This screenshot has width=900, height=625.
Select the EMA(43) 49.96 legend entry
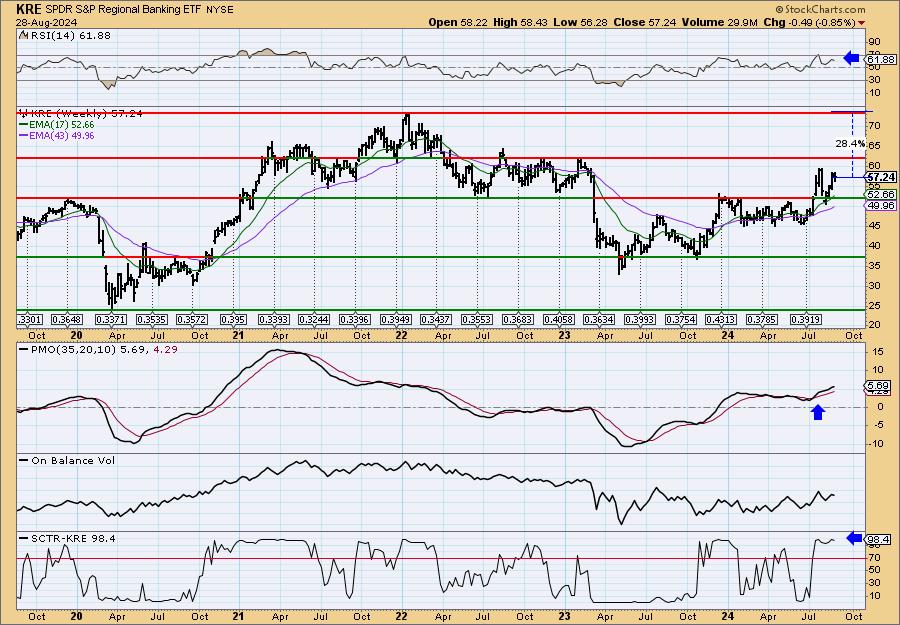coord(57,136)
